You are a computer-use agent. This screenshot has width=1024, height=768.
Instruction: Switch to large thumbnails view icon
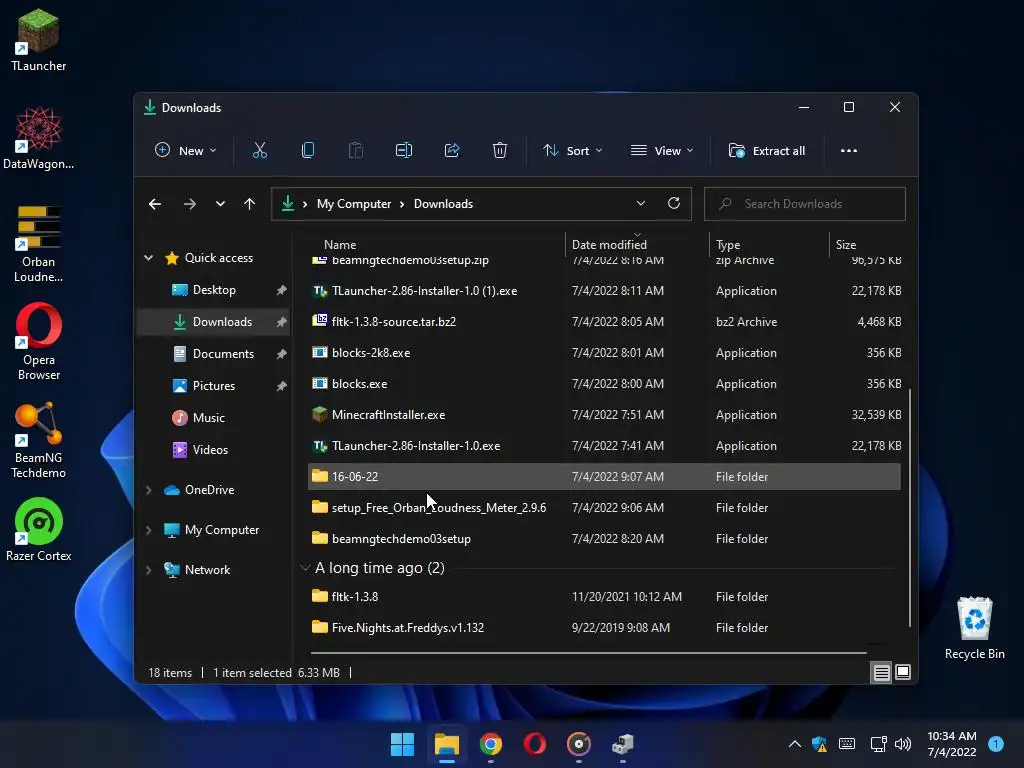(903, 672)
